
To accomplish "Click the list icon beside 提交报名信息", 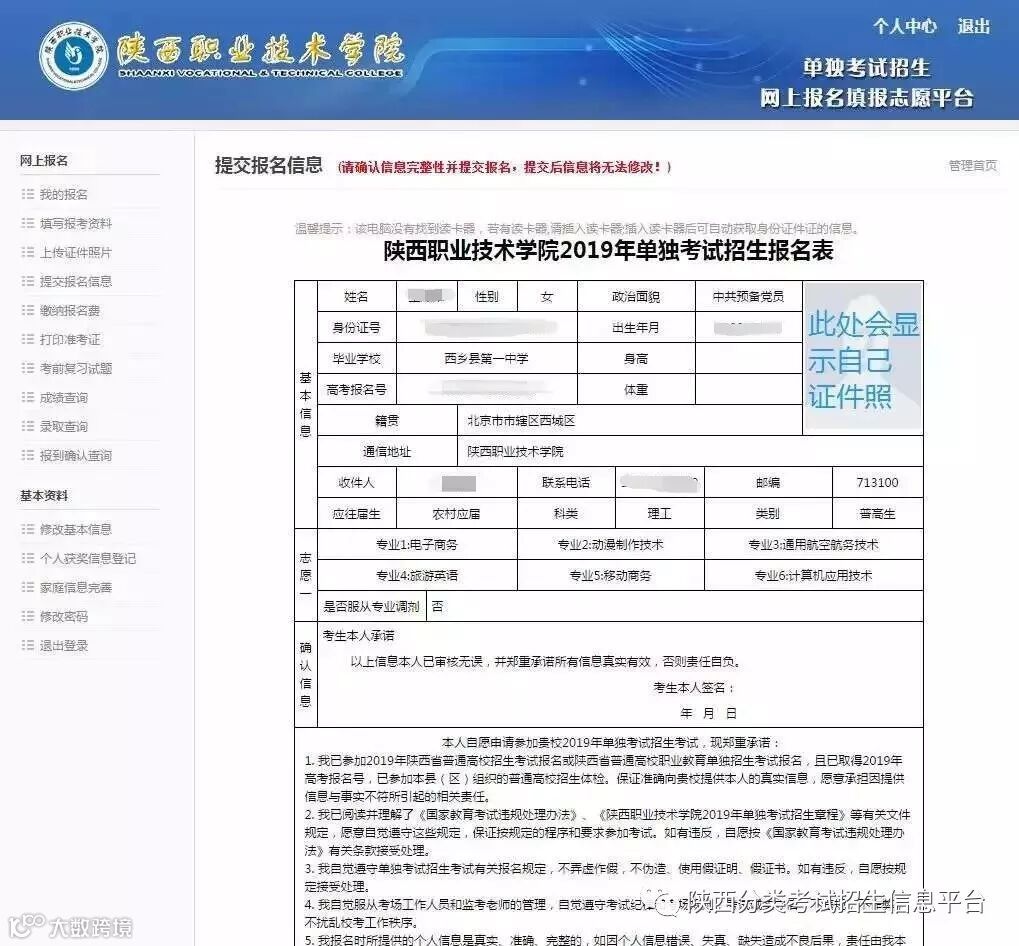I will tap(27, 281).
